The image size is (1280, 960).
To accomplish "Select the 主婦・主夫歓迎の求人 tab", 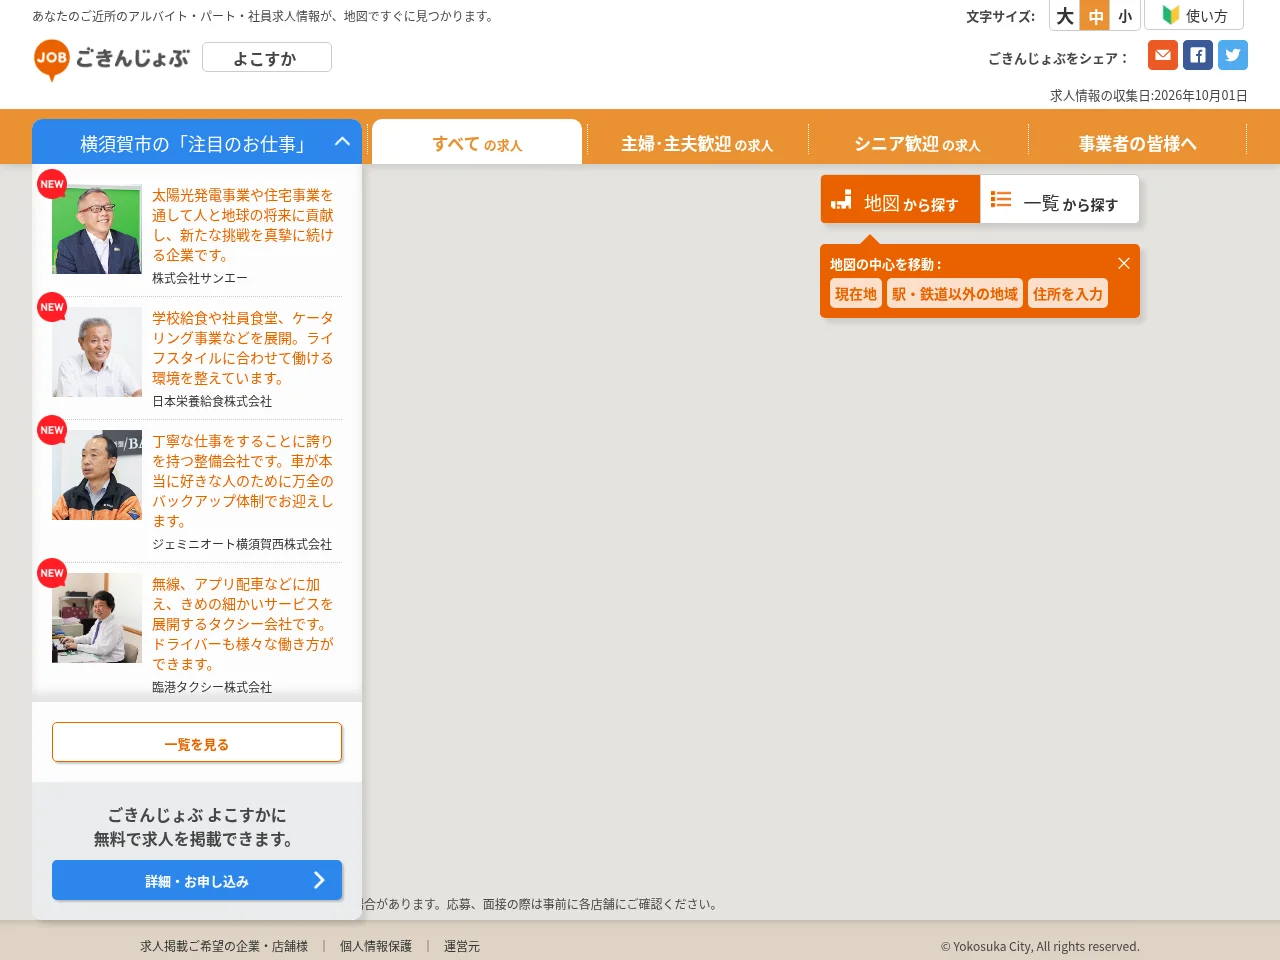I will click(x=697, y=143).
